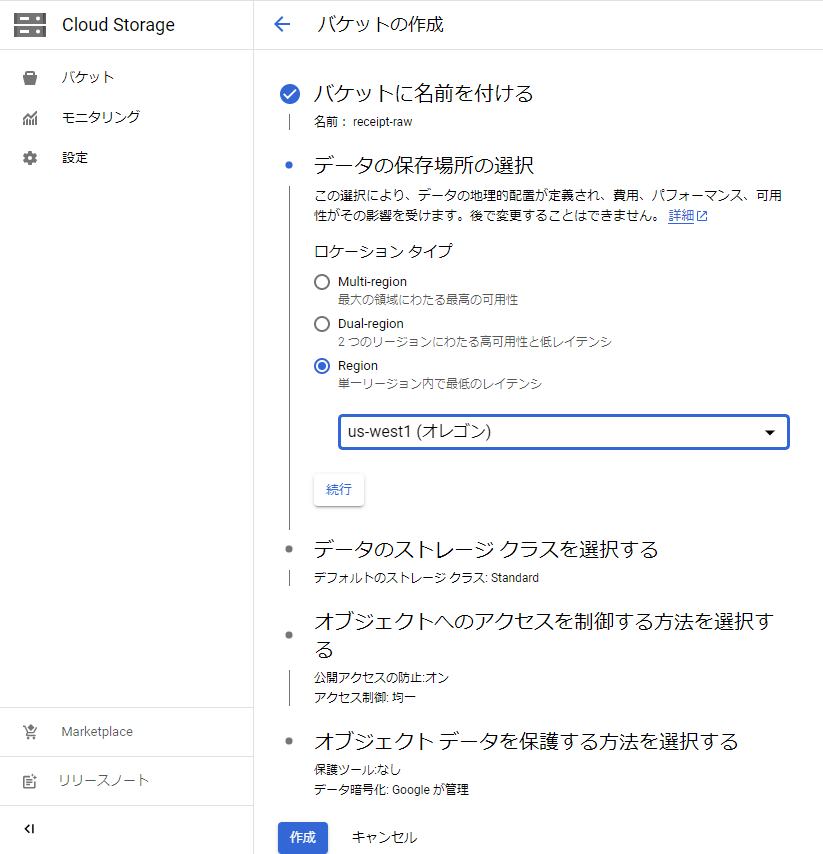This screenshot has width=823, height=854.
Task: Click the region dropdown arrow
Action: tap(770, 432)
